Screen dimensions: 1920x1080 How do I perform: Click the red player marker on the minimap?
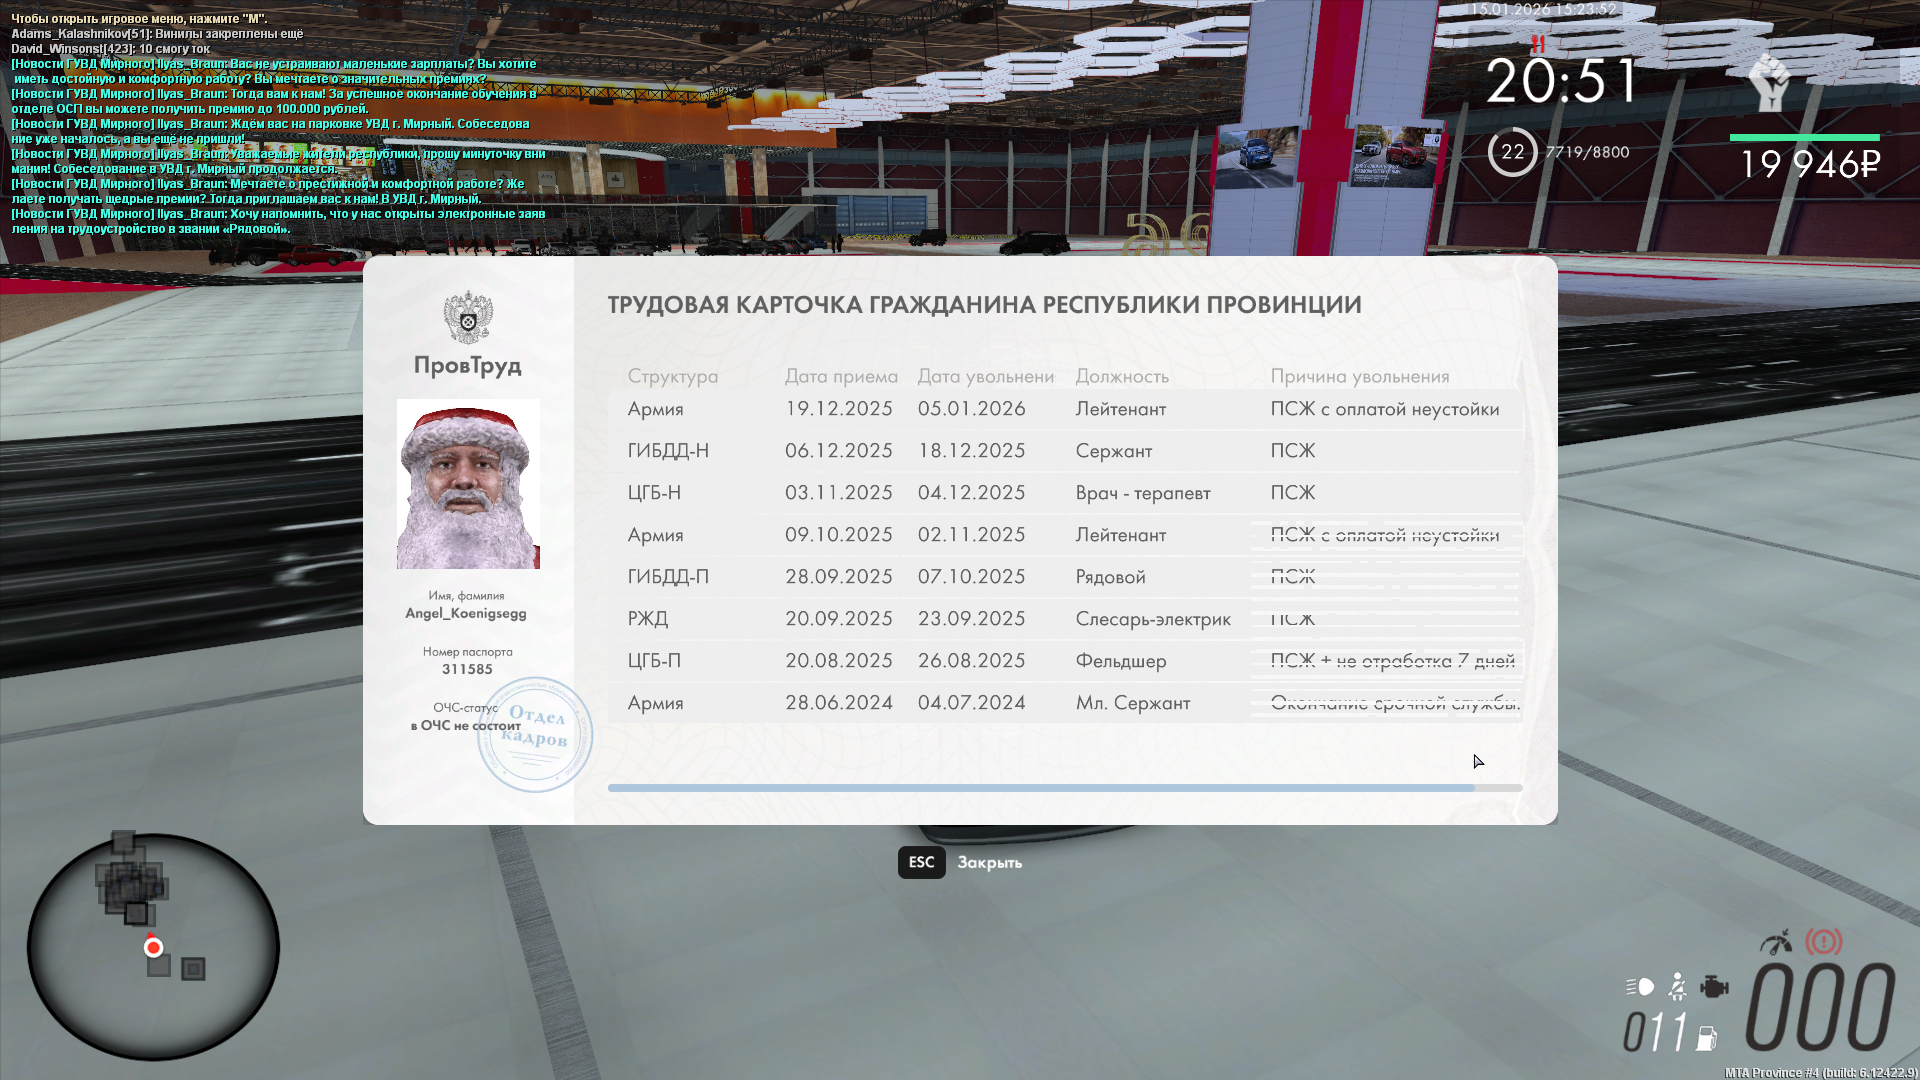click(x=153, y=947)
